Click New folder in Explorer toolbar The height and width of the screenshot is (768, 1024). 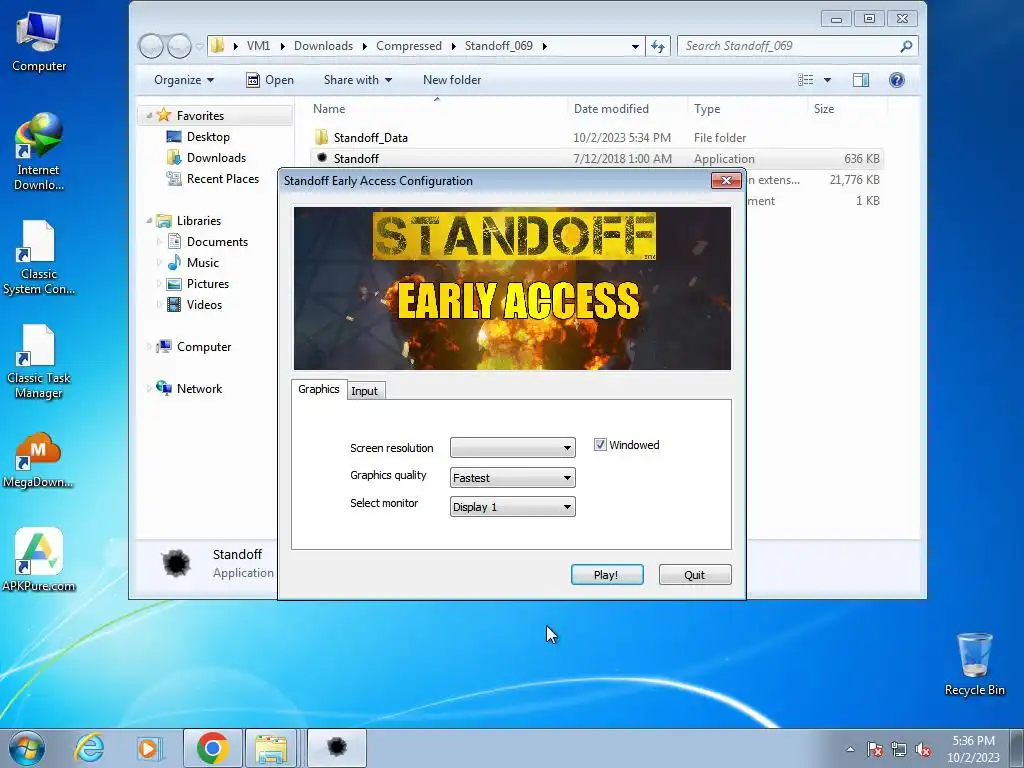point(452,80)
